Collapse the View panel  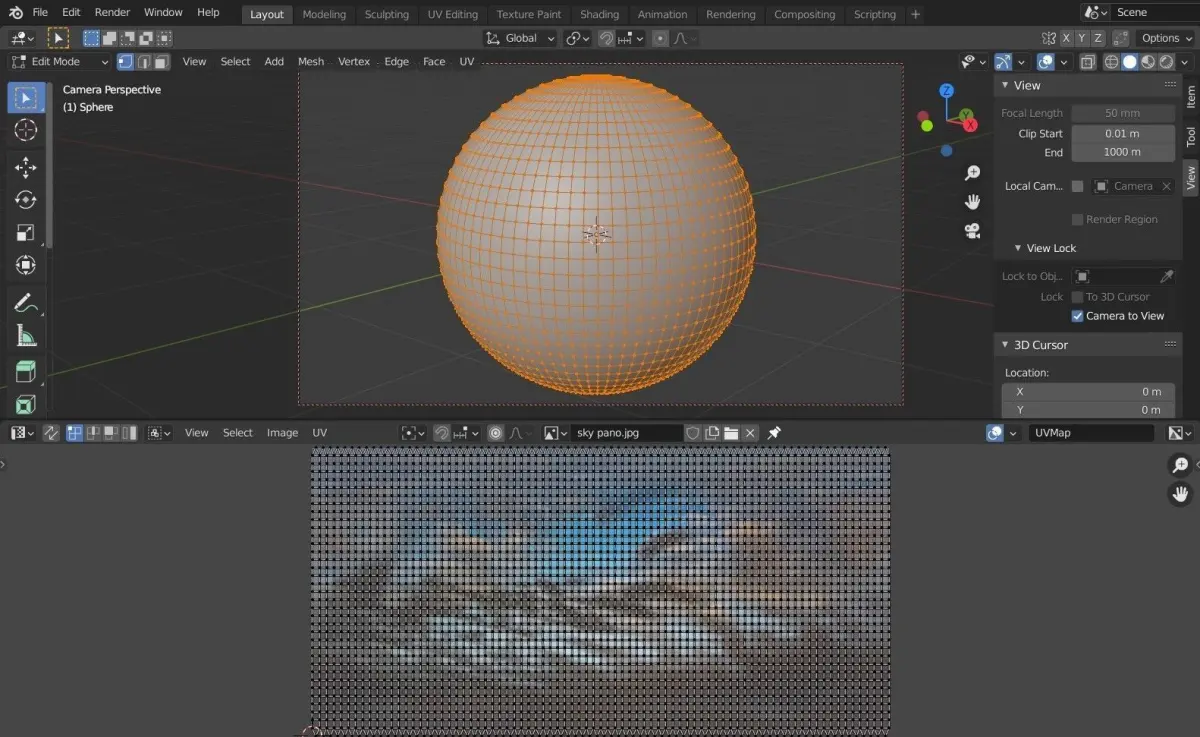[x=1005, y=85]
